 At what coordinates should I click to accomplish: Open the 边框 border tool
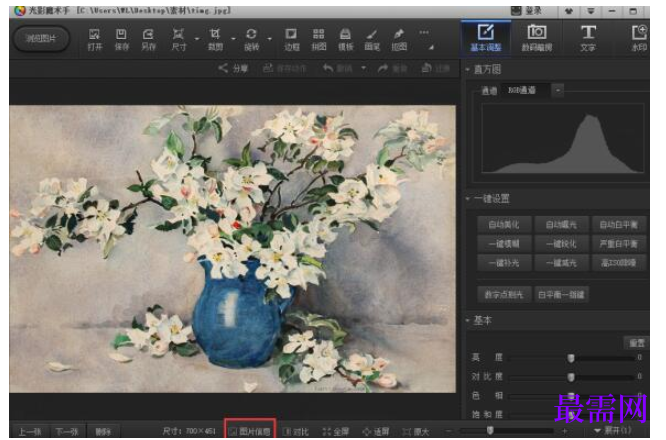(291, 40)
